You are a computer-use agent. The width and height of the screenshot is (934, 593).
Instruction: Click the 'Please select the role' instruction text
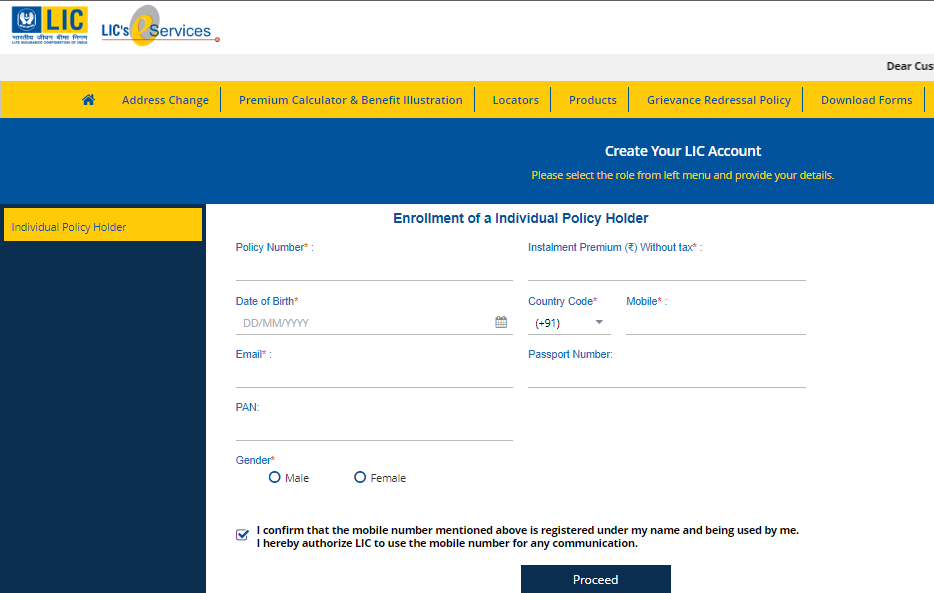pyautogui.click(x=683, y=175)
